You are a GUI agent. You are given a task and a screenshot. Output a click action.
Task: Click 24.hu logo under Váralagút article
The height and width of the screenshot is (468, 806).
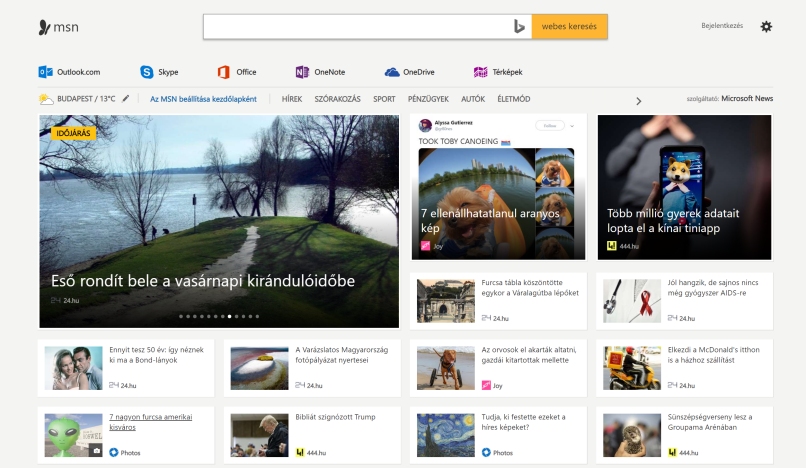(x=486, y=318)
